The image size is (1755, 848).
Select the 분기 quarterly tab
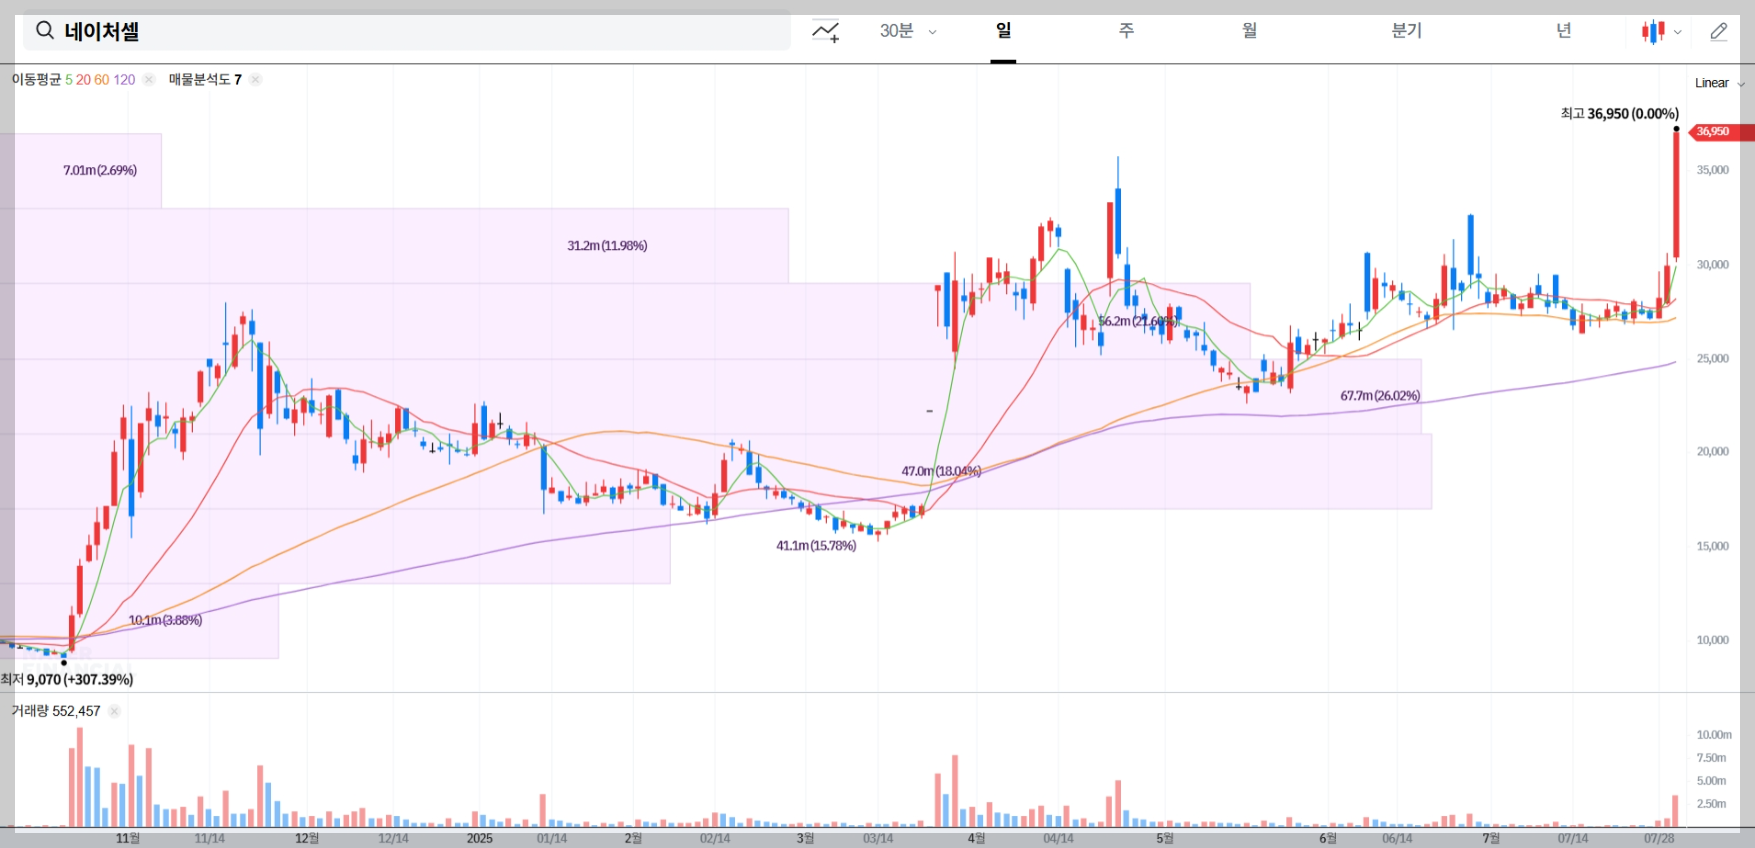[x=1406, y=31]
